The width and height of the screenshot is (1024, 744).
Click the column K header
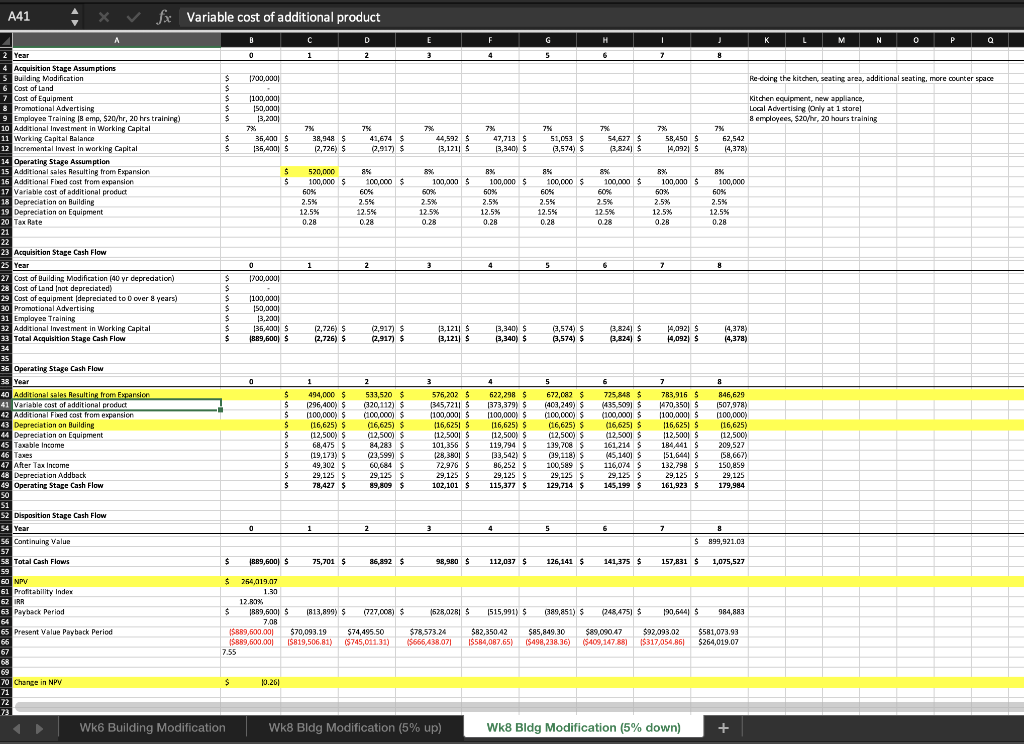click(x=767, y=40)
